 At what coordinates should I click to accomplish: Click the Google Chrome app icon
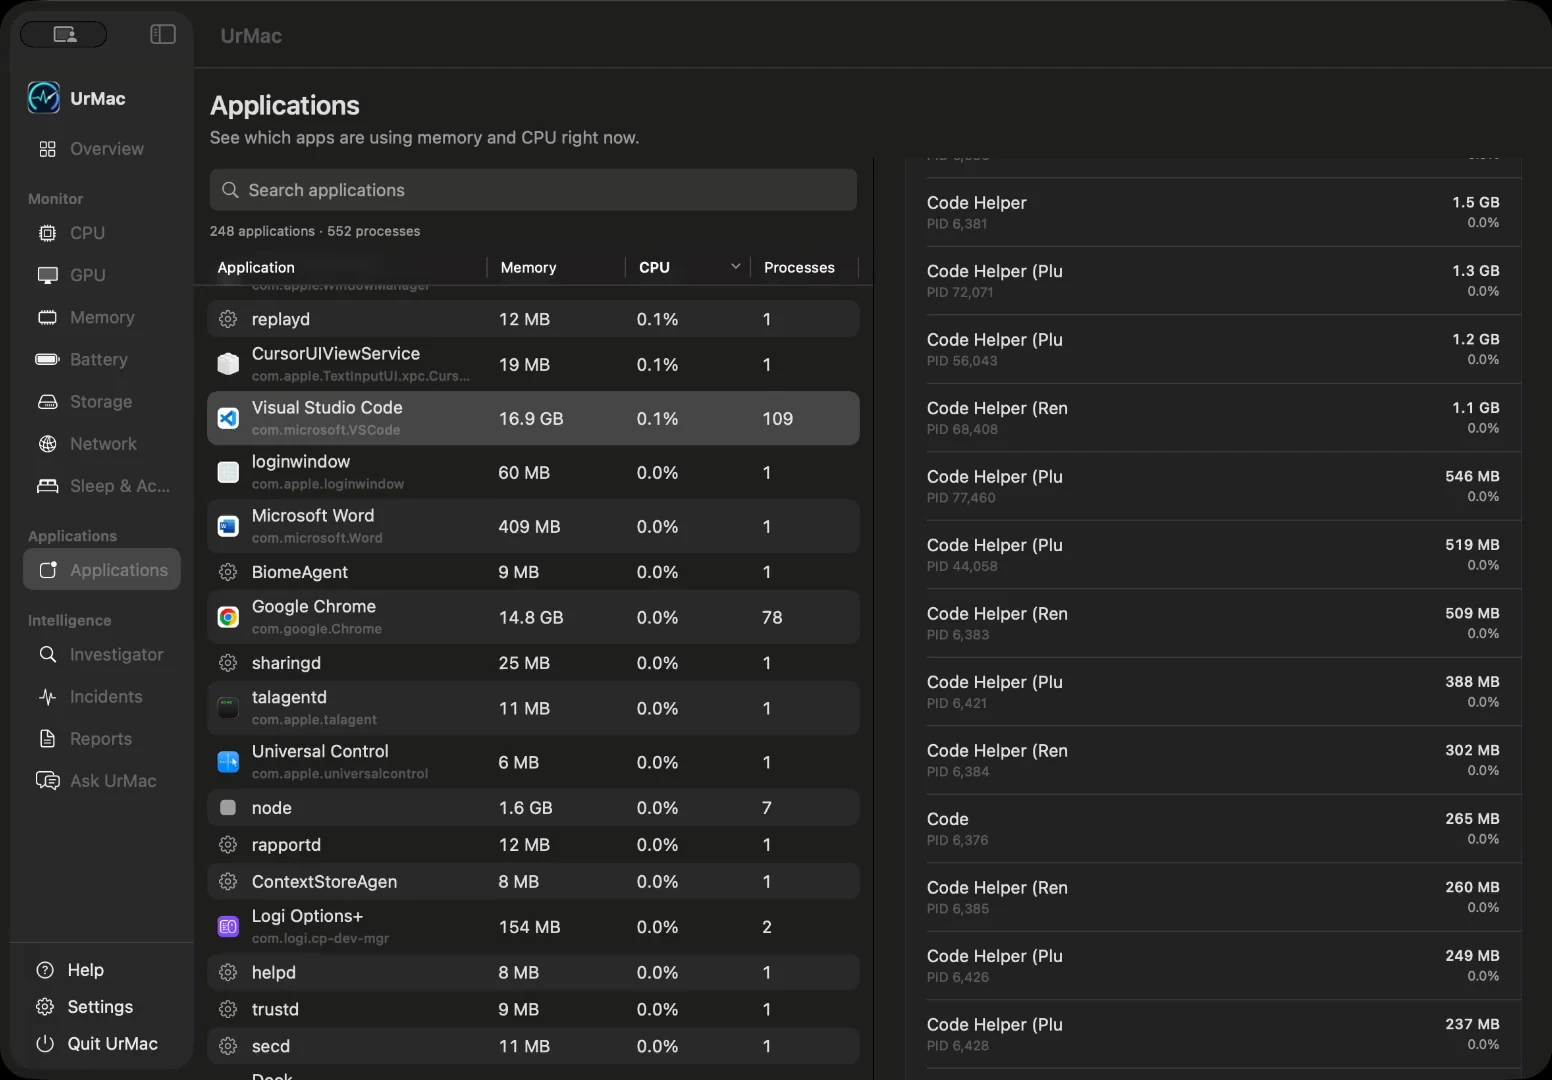(x=228, y=617)
